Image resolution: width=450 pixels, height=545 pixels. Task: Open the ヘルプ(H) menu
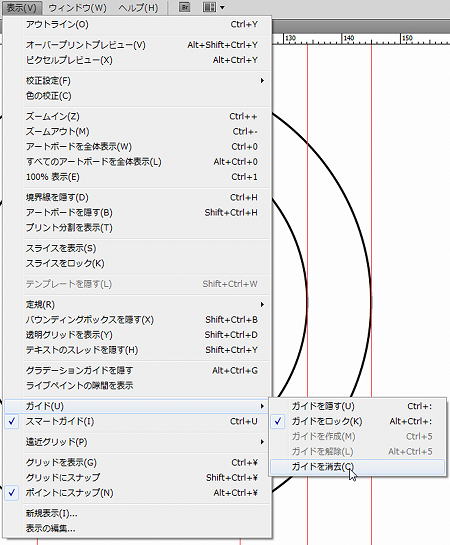click(x=138, y=8)
